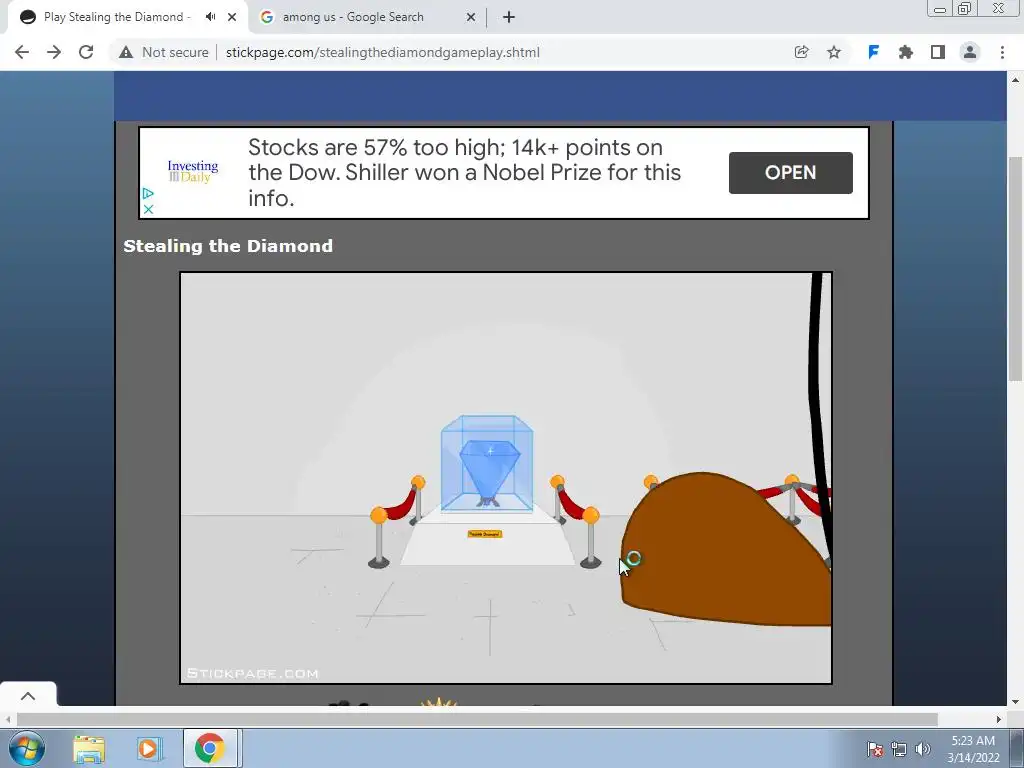Viewport: 1024px width, 768px height.
Task: Click the share page icon in address bar
Action: (801, 52)
